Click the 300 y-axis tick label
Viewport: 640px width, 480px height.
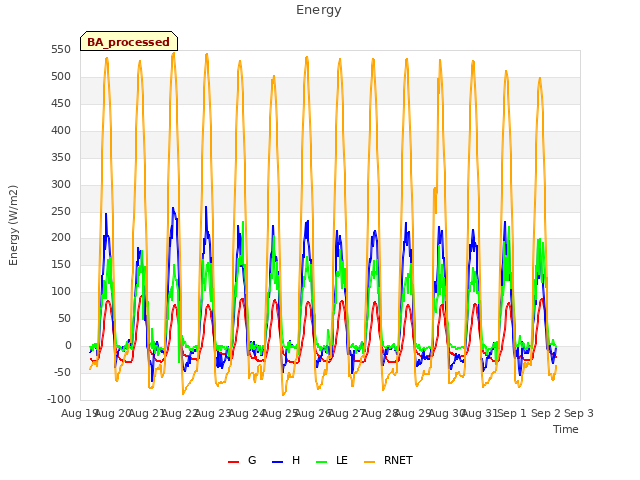61,184
